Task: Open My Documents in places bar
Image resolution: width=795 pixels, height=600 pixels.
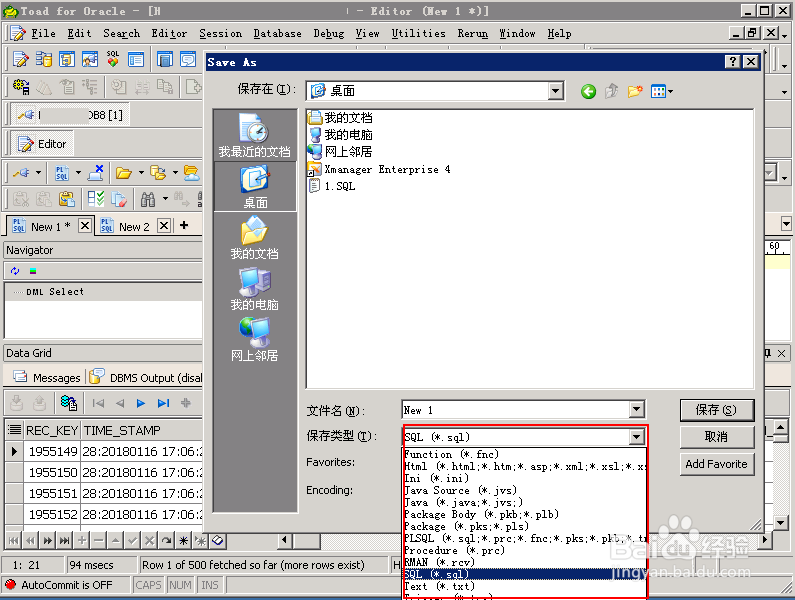Action: 255,238
